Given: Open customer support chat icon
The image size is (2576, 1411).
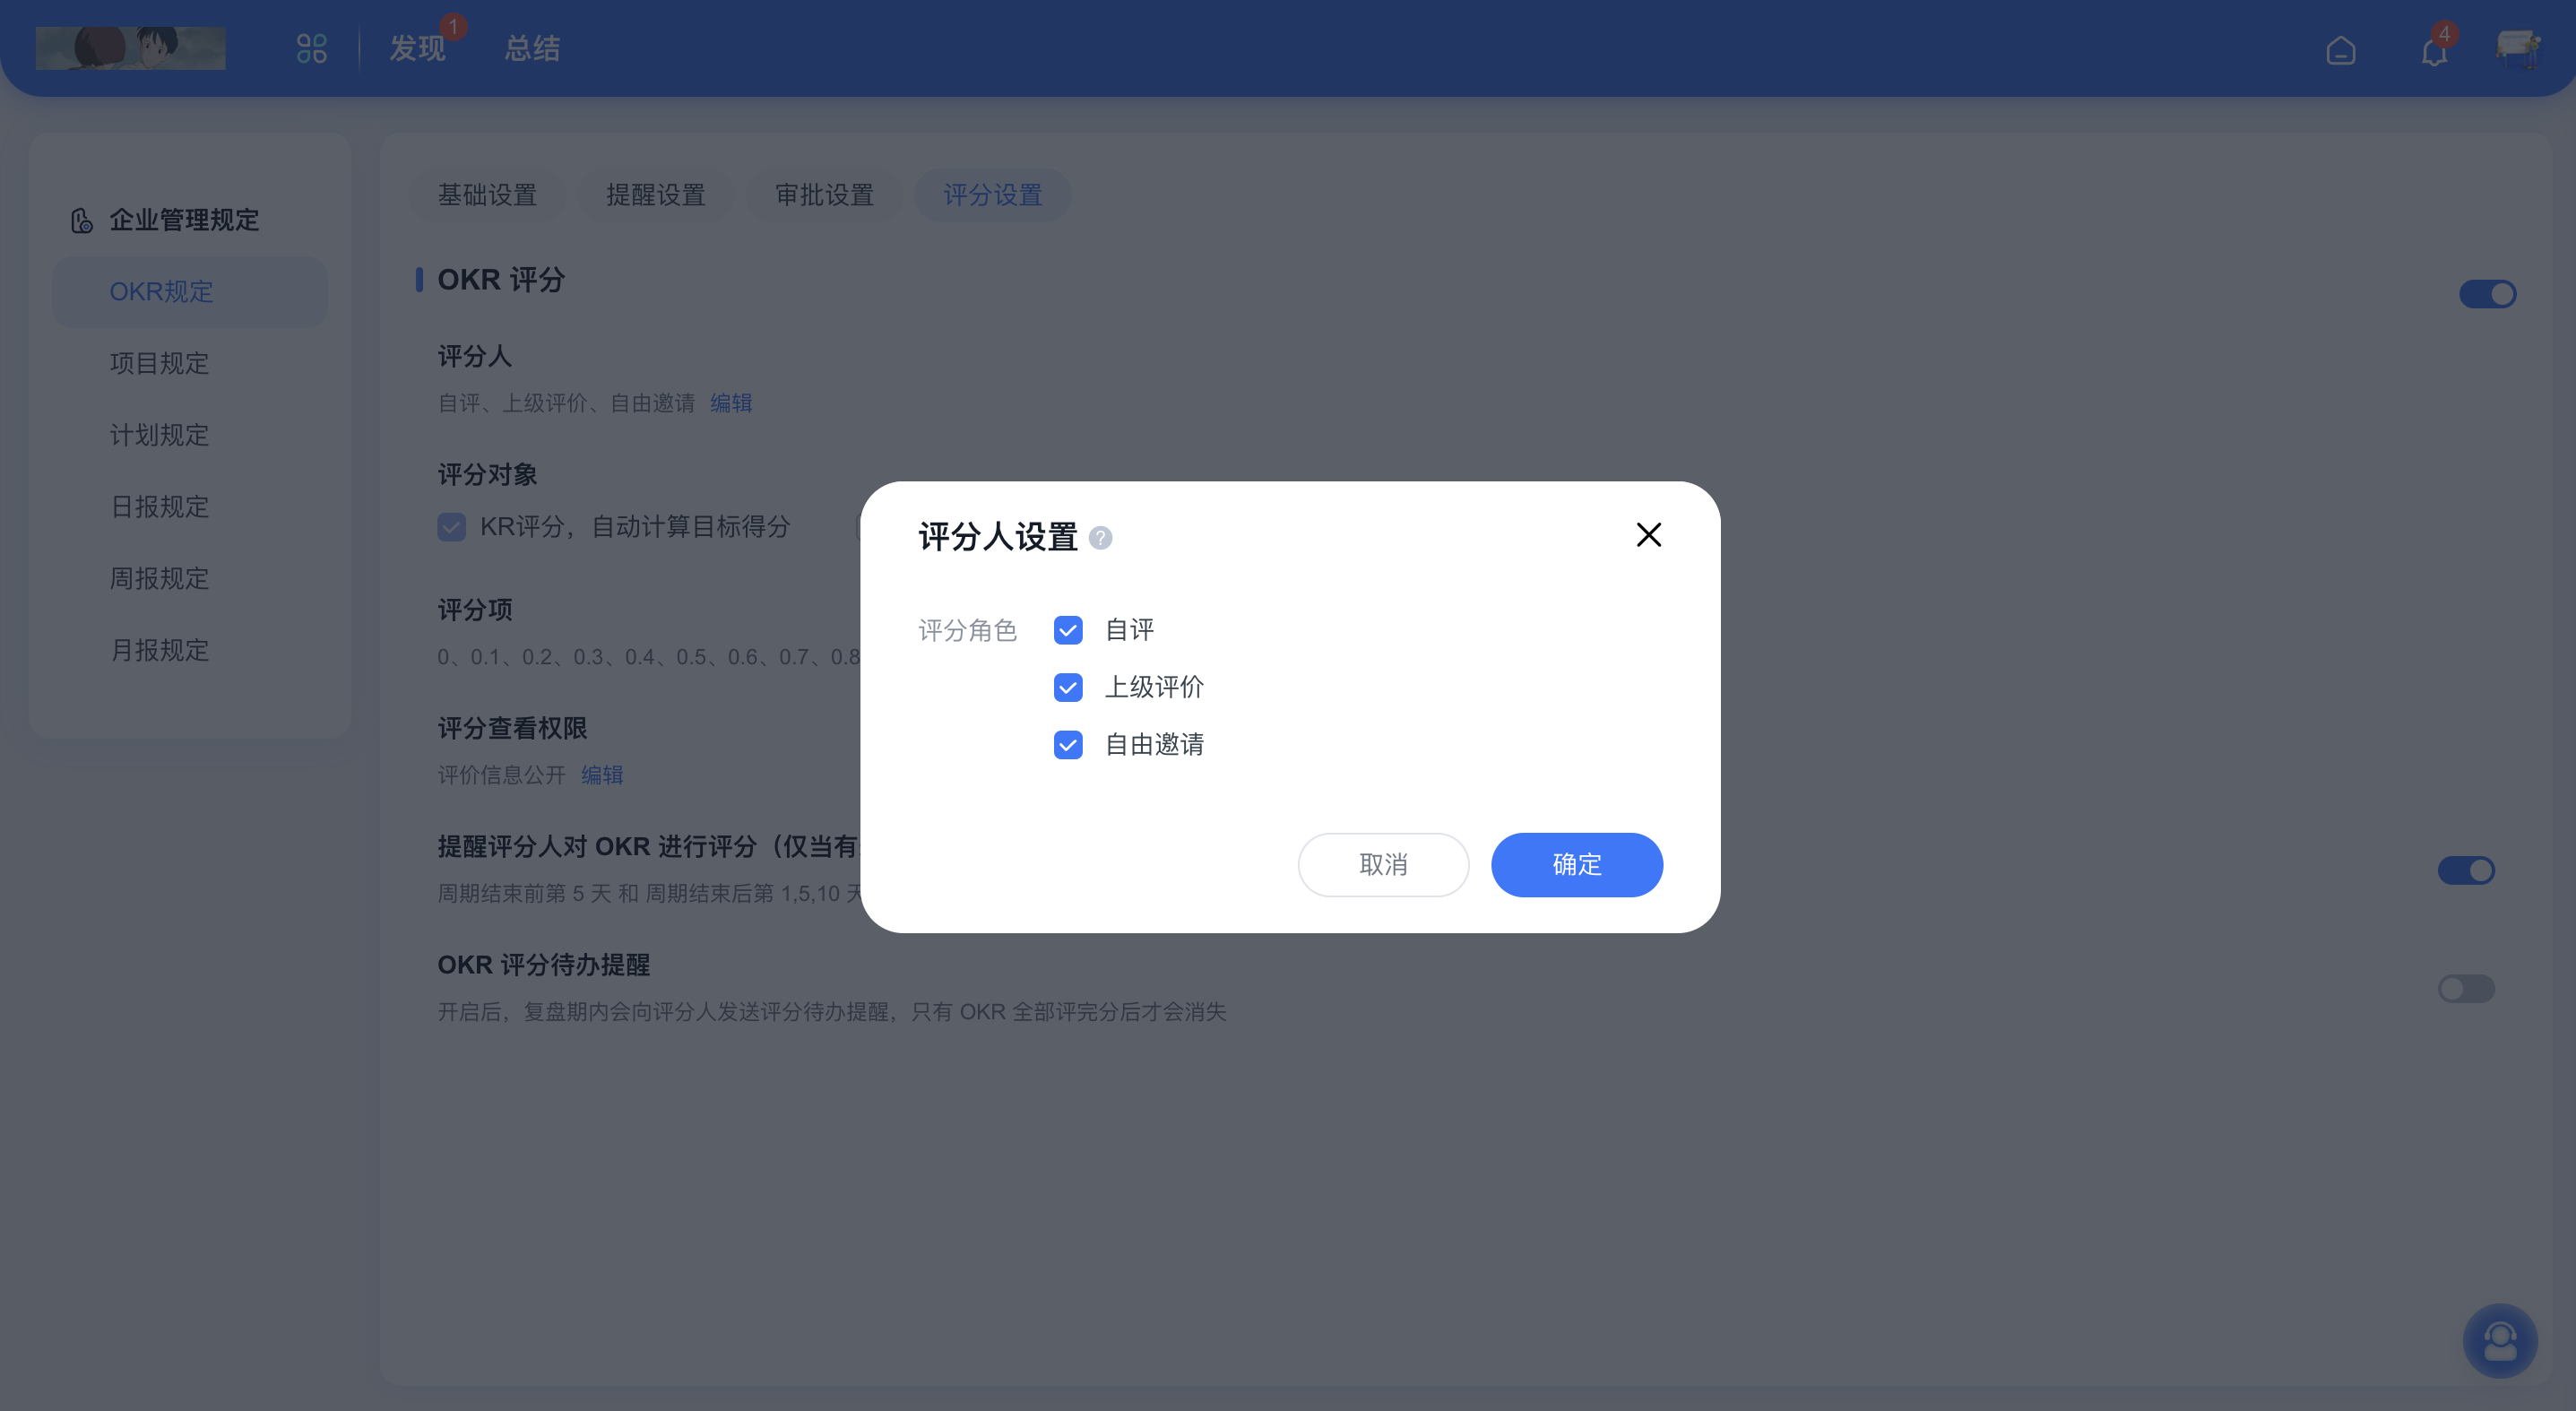Looking at the screenshot, I should (x=2500, y=1340).
